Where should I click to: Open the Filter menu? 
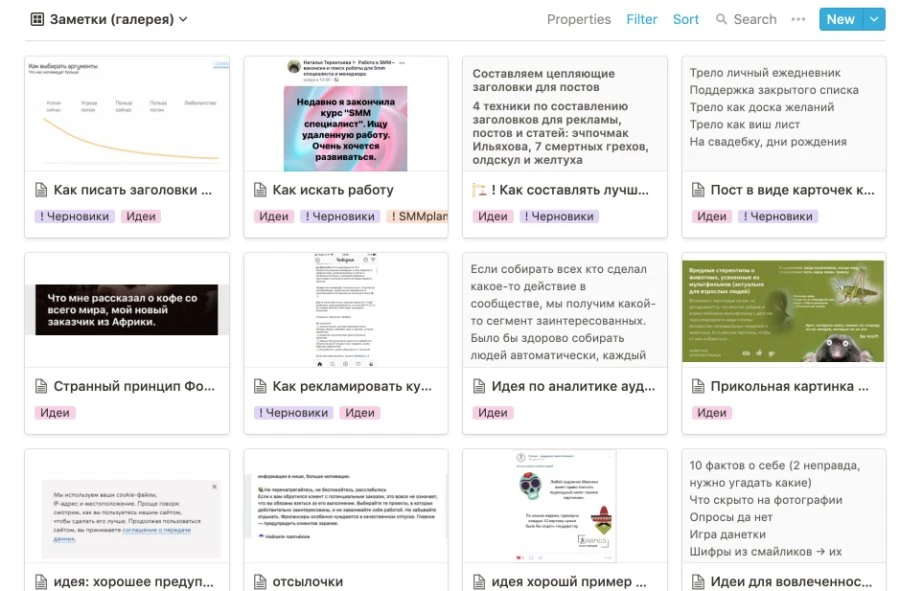(x=641, y=19)
